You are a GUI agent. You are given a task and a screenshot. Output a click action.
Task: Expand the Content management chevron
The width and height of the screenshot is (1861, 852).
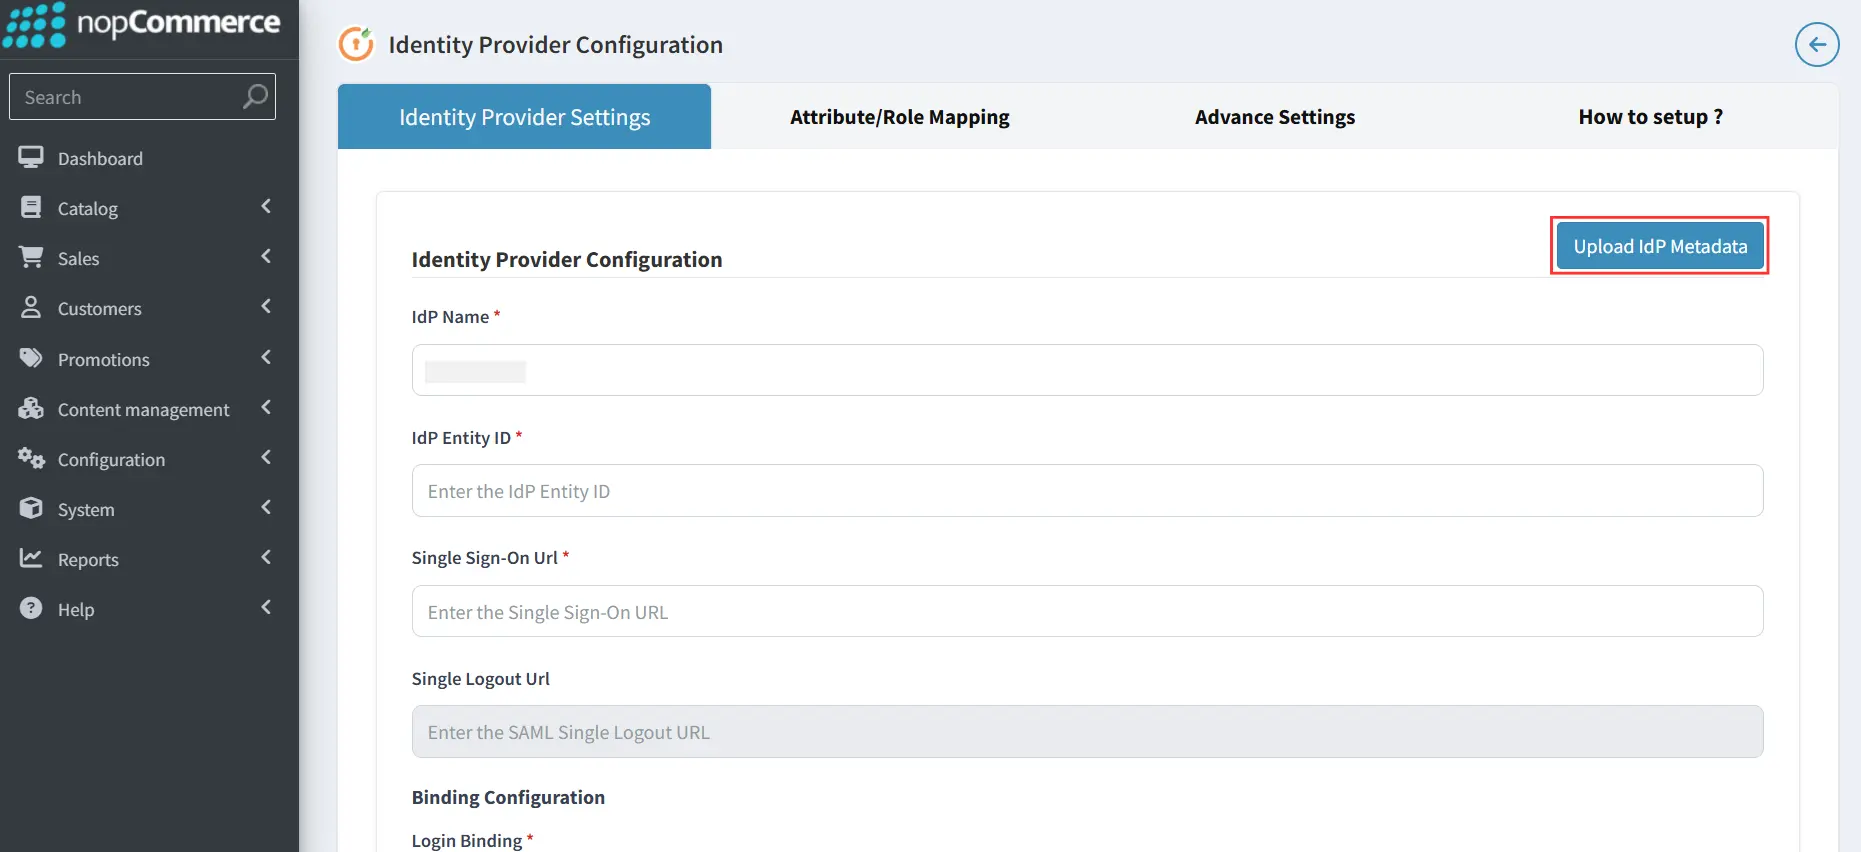coord(266,407)
